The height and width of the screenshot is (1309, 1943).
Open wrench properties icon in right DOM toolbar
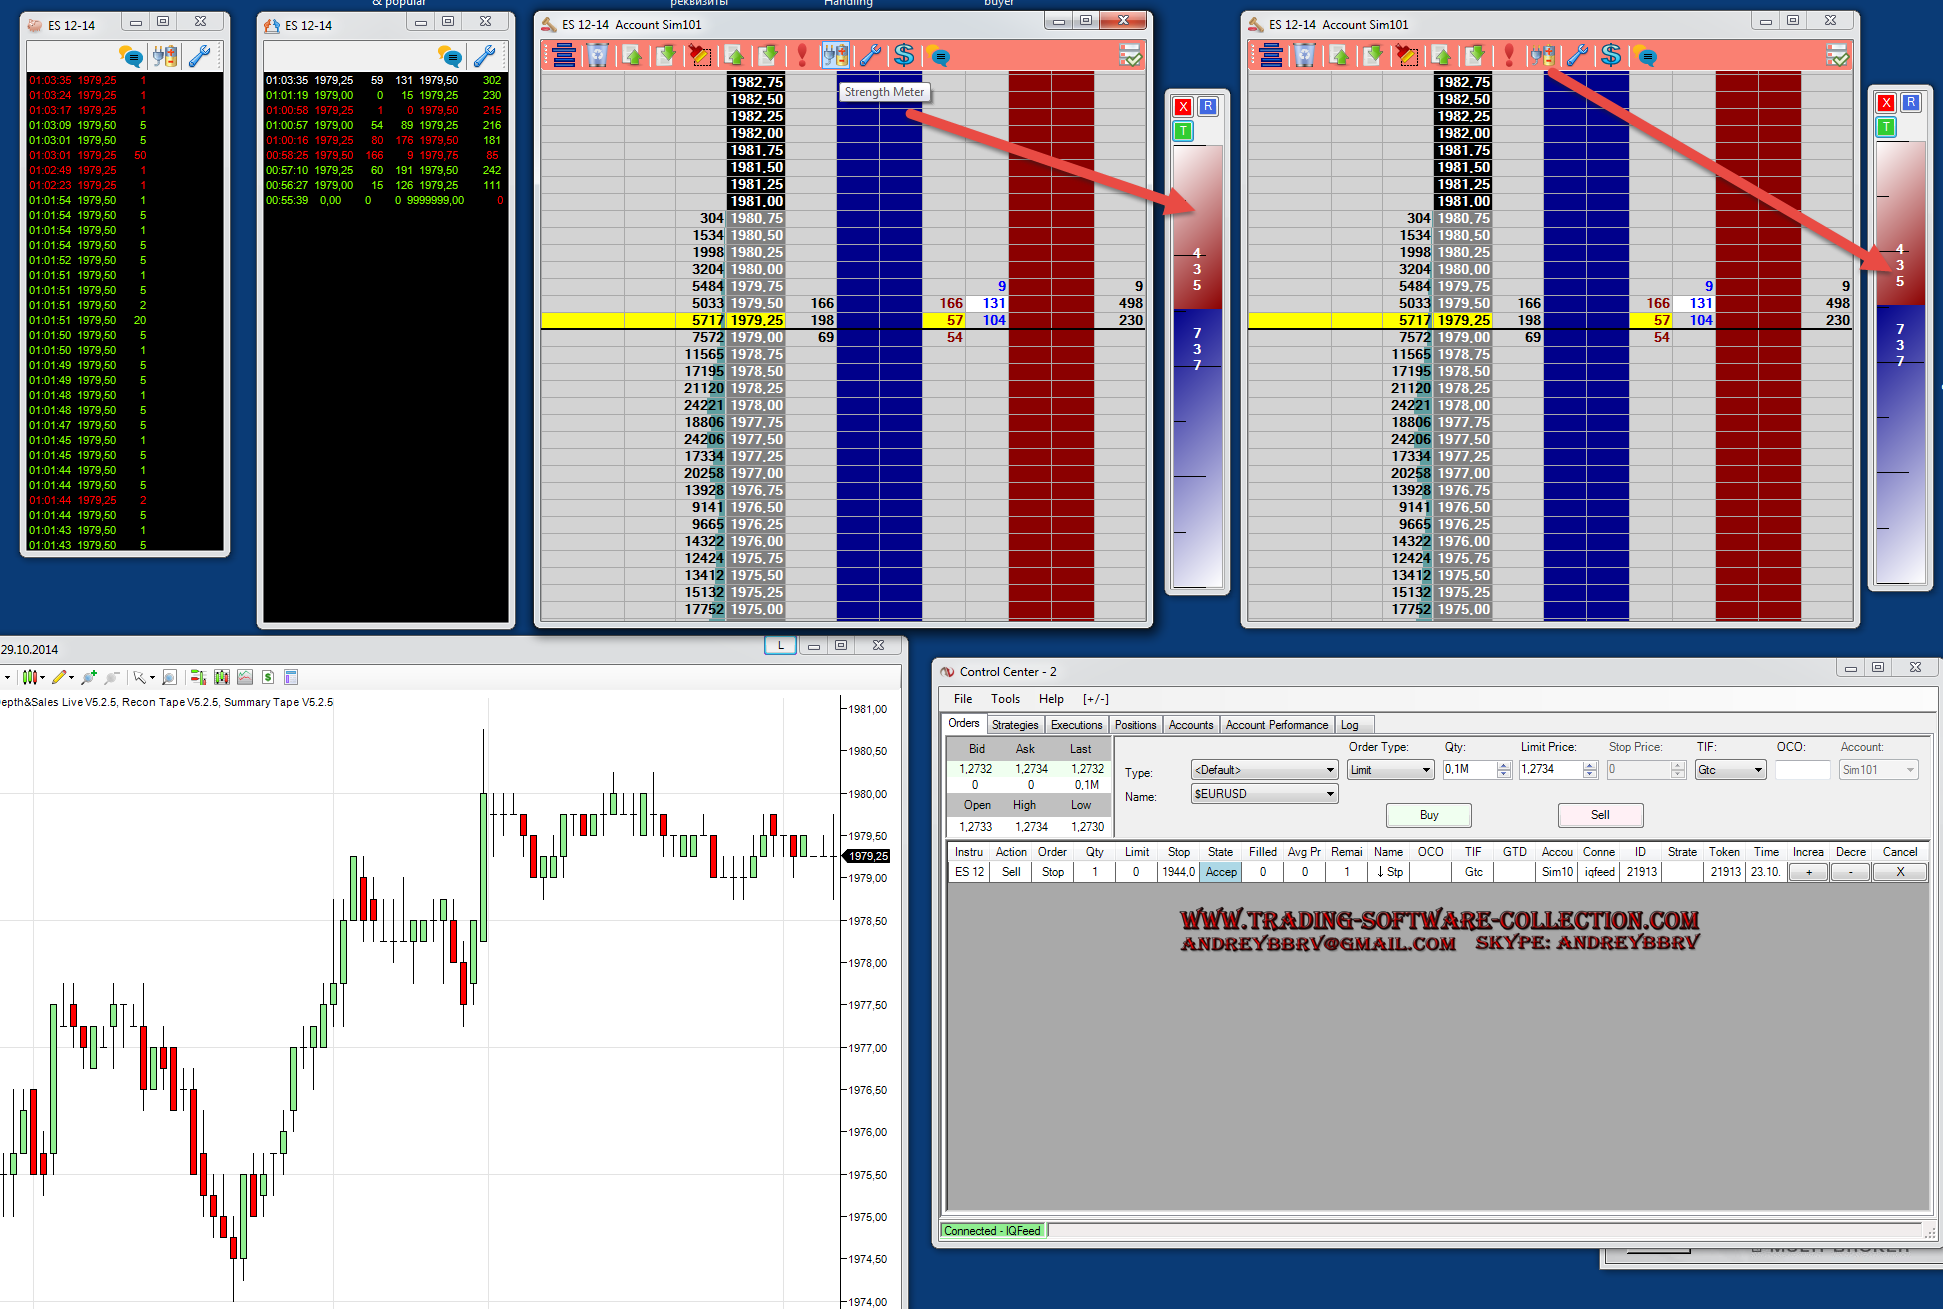click(x=1577, y=56)
